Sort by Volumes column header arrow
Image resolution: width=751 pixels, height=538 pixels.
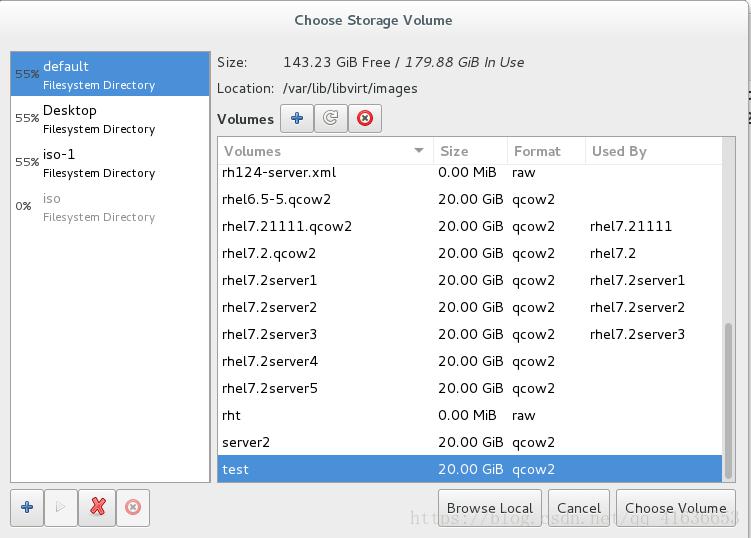(x=419, y=151)
